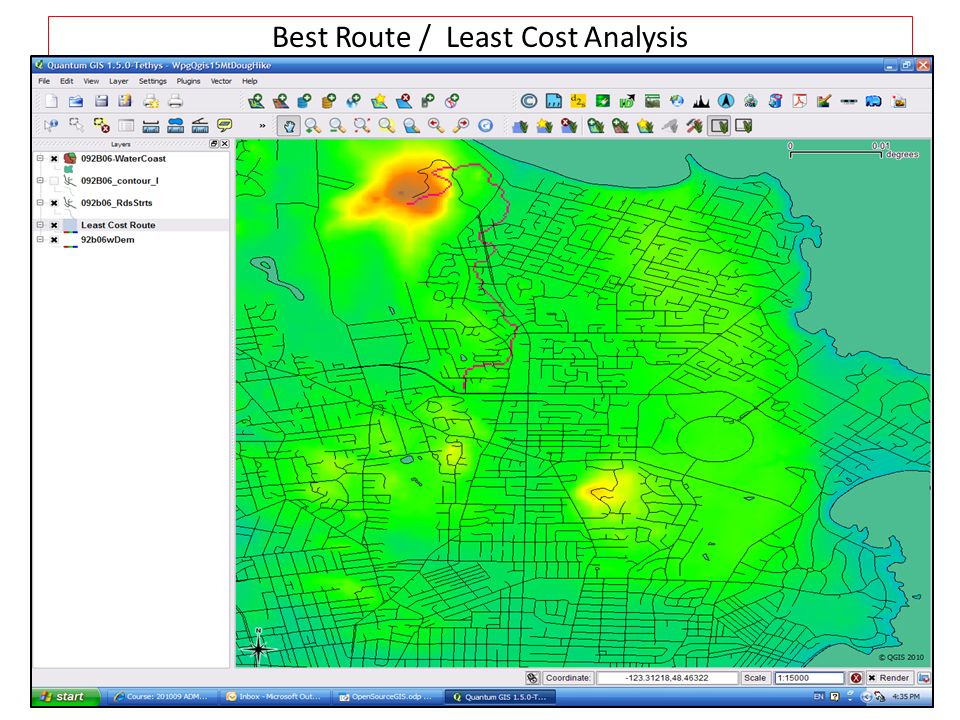Click the North Arrow plugin icon
The image size is (960, 720).
726,101
